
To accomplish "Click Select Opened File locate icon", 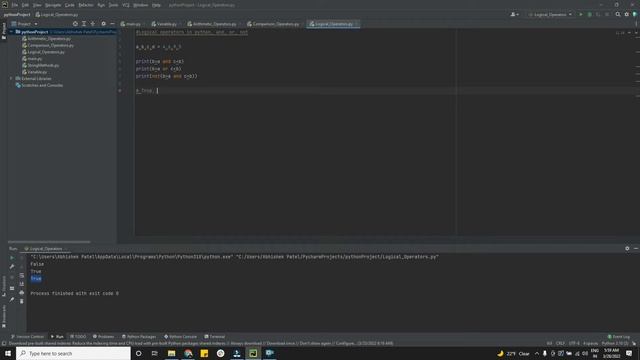I will point(75,24).
